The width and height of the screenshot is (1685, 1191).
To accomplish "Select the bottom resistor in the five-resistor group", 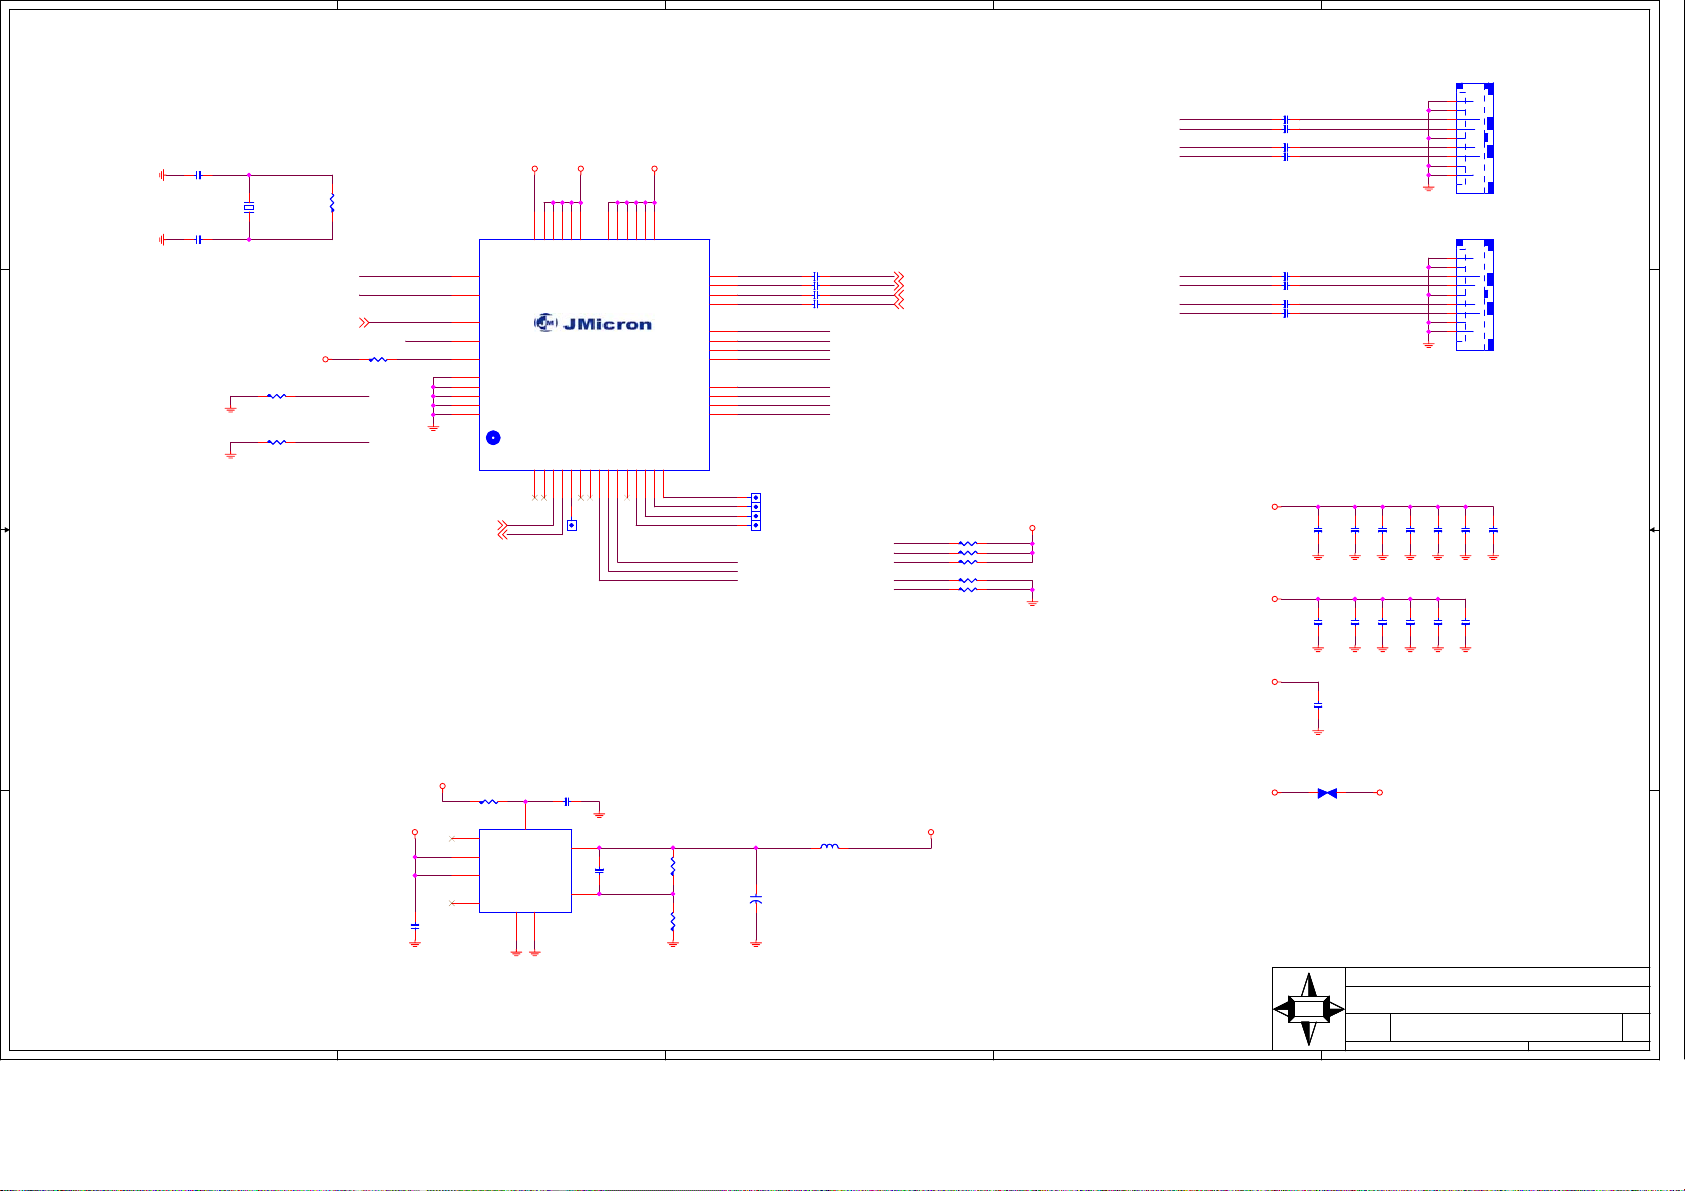I will (x=967, y=590).
